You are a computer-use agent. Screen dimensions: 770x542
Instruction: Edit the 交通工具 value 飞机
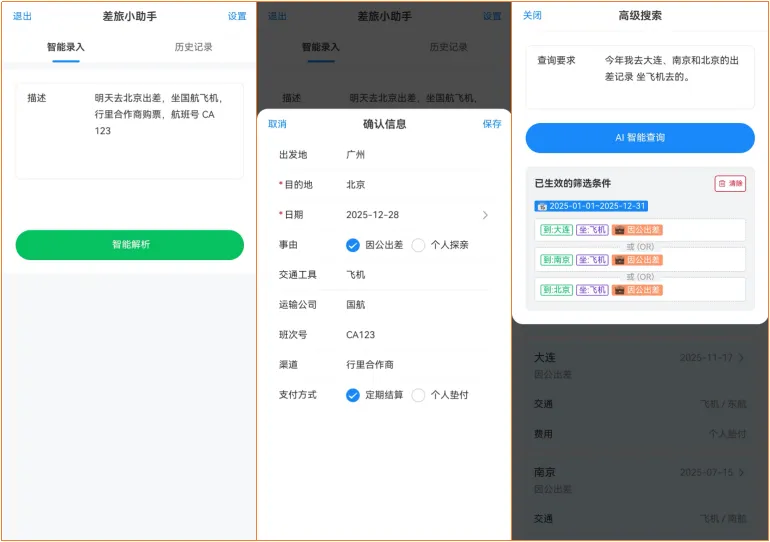[356, 275]
